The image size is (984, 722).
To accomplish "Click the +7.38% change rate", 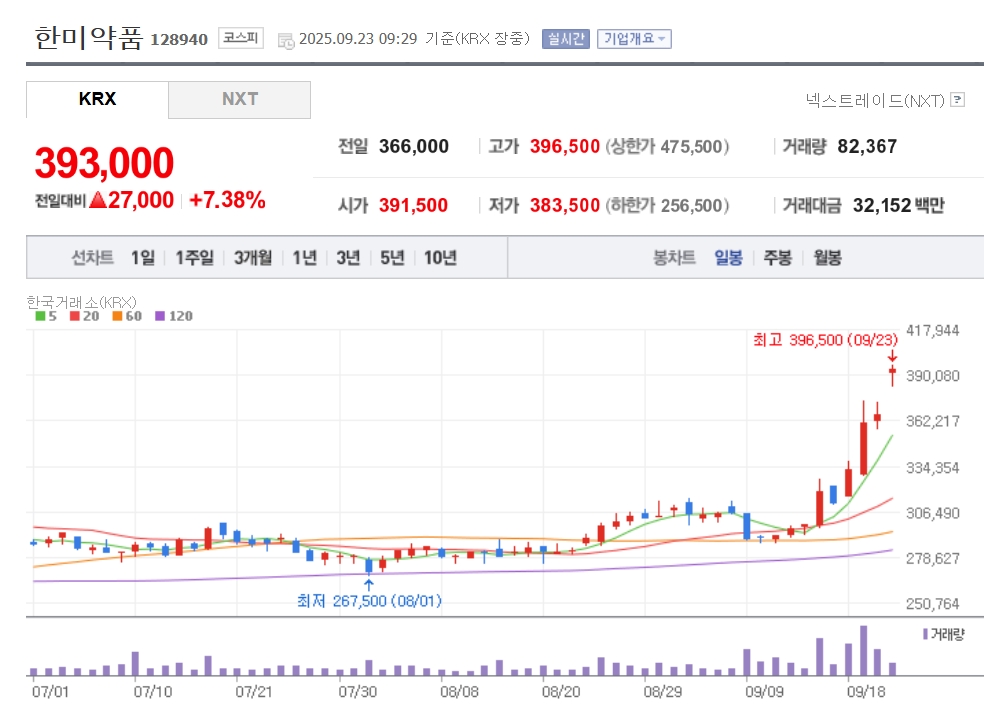I will [x=227, y=200].
